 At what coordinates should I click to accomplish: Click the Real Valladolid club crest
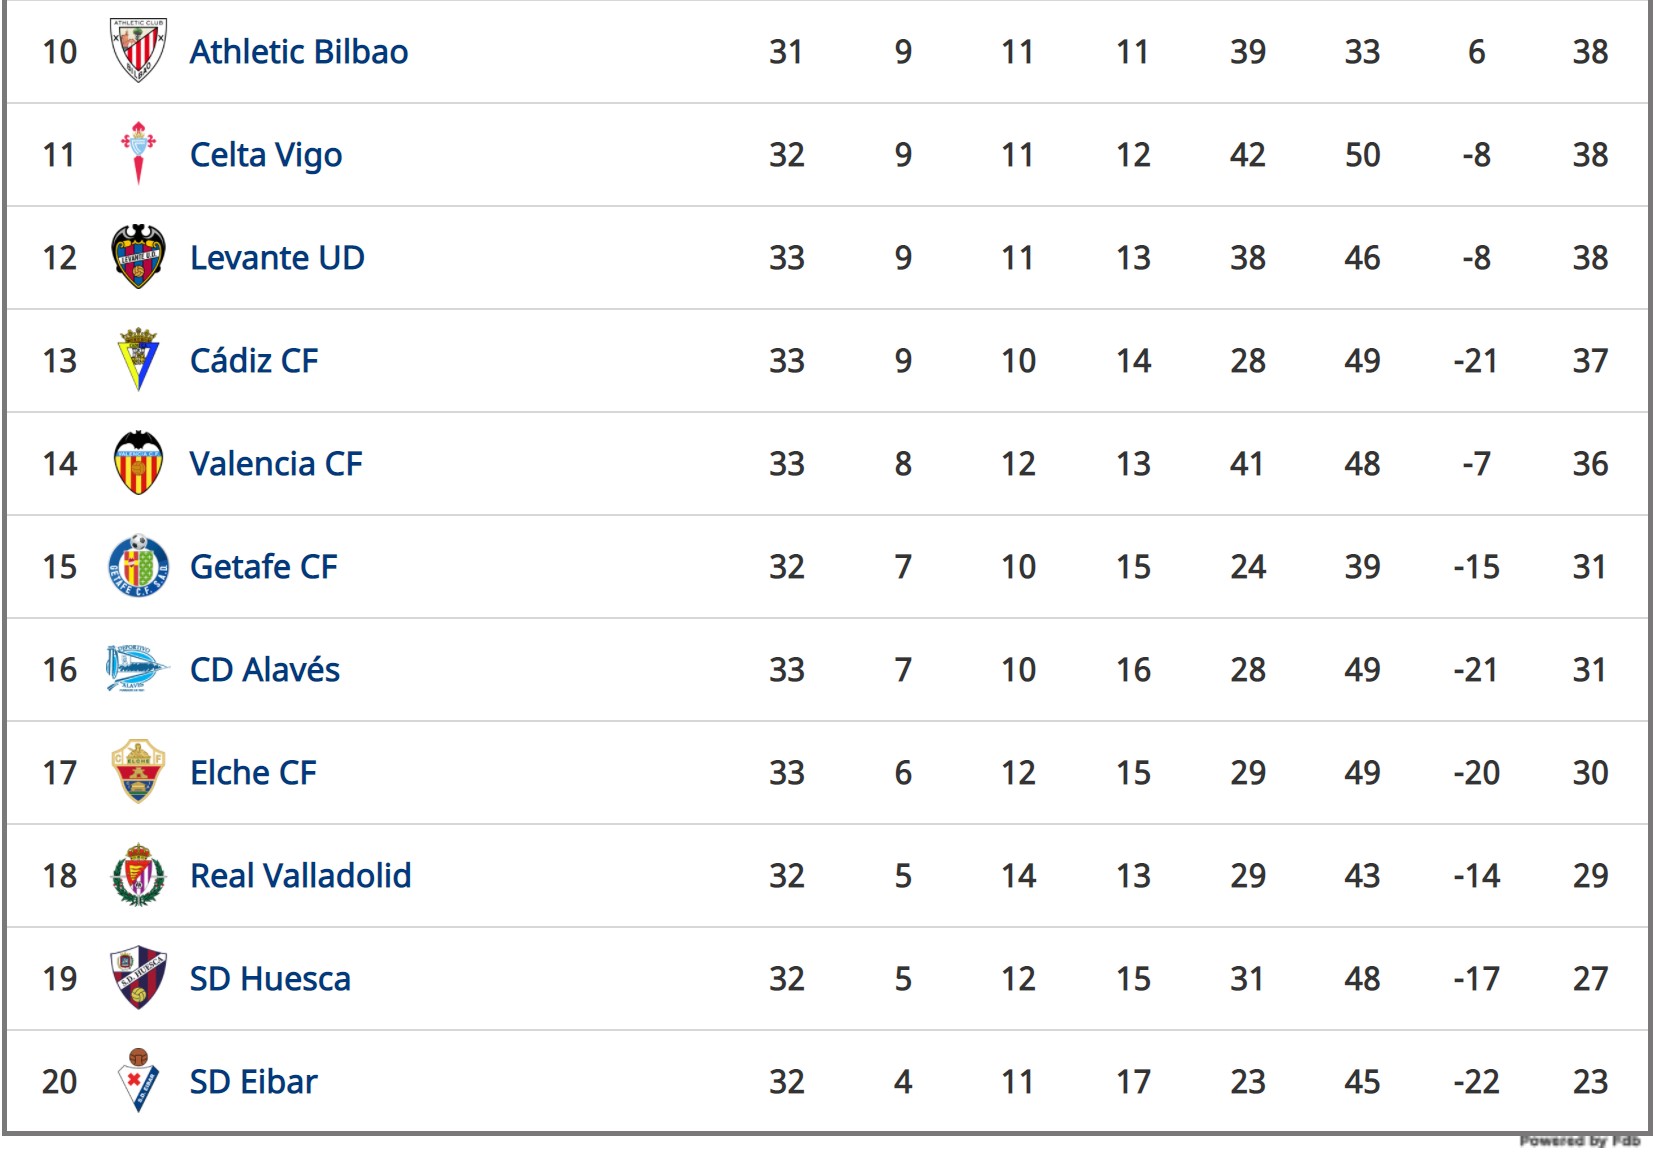[x=138, y=874]
